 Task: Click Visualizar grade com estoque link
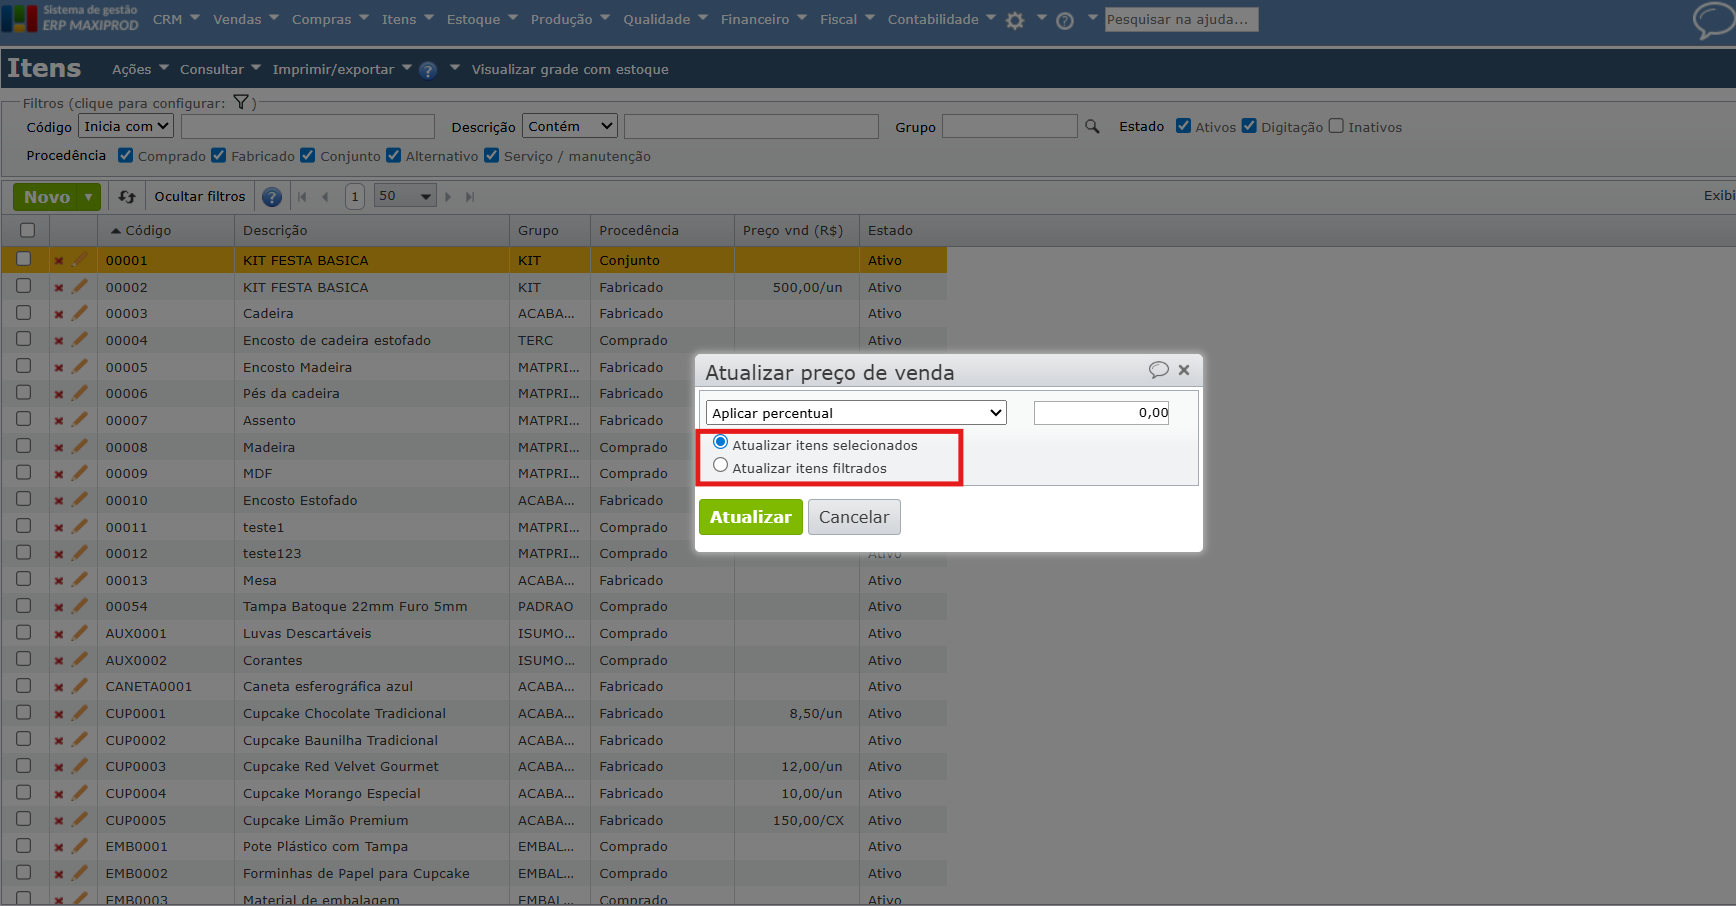coord(570,70)
